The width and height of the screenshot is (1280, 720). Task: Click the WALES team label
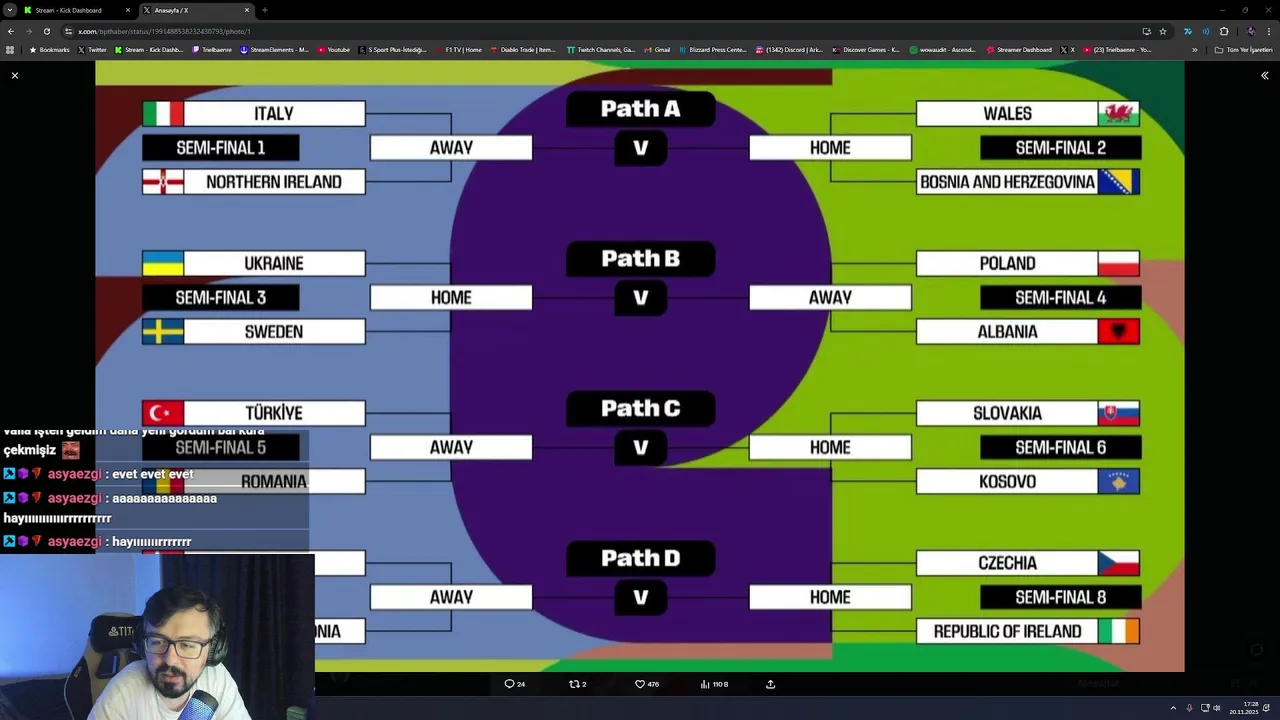[x=1007, y=114]
